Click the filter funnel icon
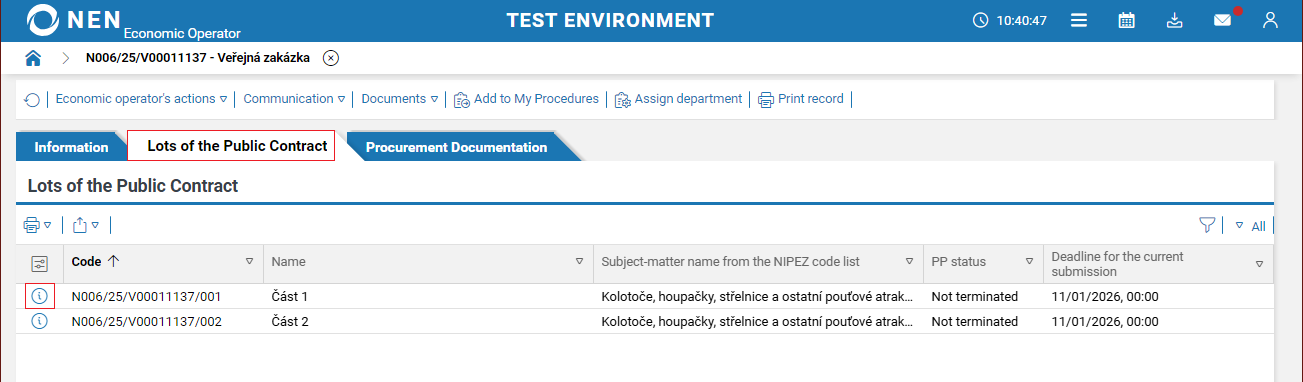 (x=1207, y=225)
